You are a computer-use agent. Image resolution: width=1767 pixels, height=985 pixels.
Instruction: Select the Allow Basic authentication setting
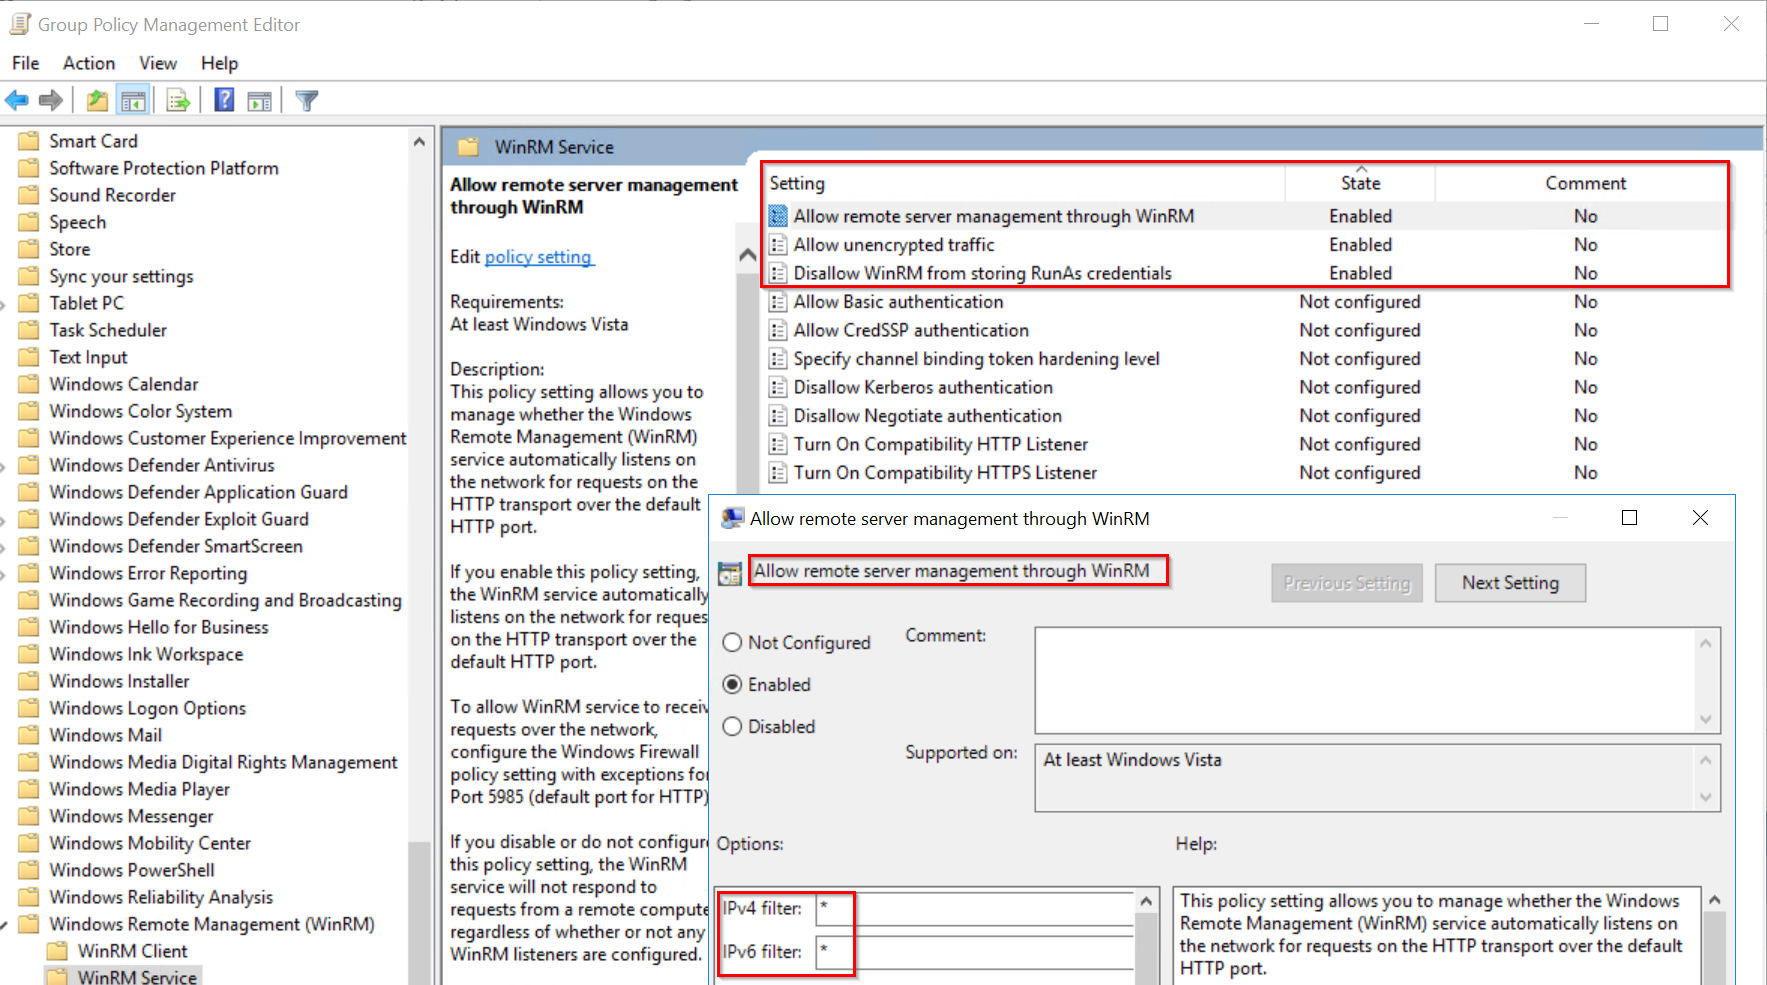[898, 302]
